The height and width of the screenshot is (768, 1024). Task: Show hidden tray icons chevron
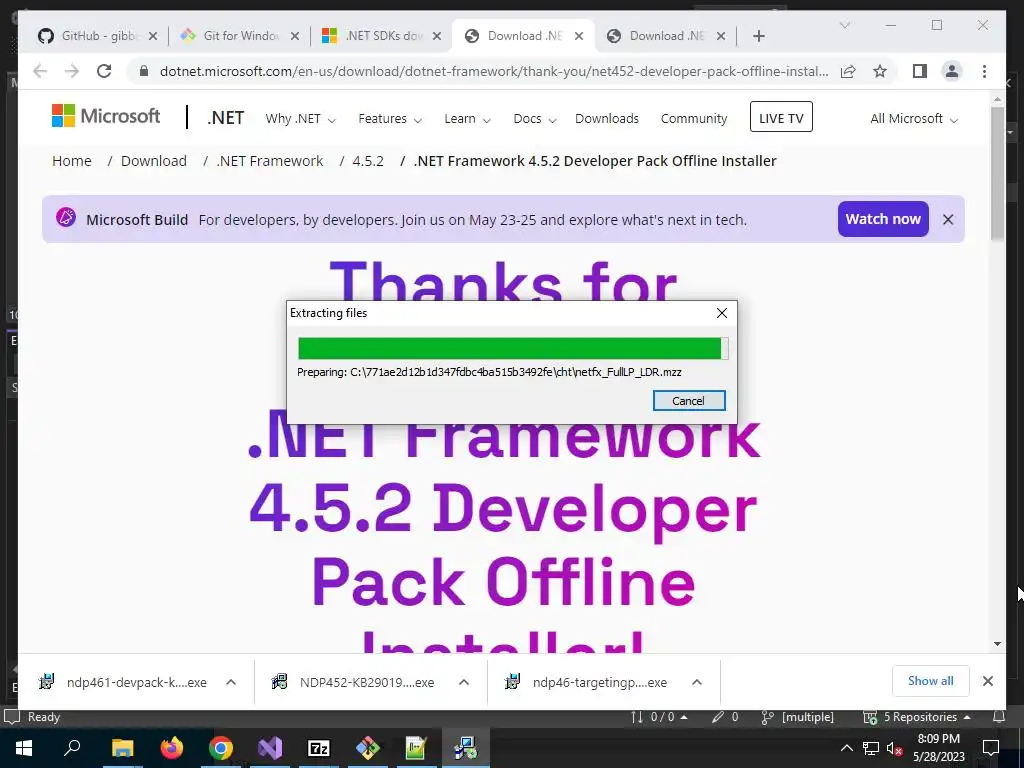click(x=846, y=748)
